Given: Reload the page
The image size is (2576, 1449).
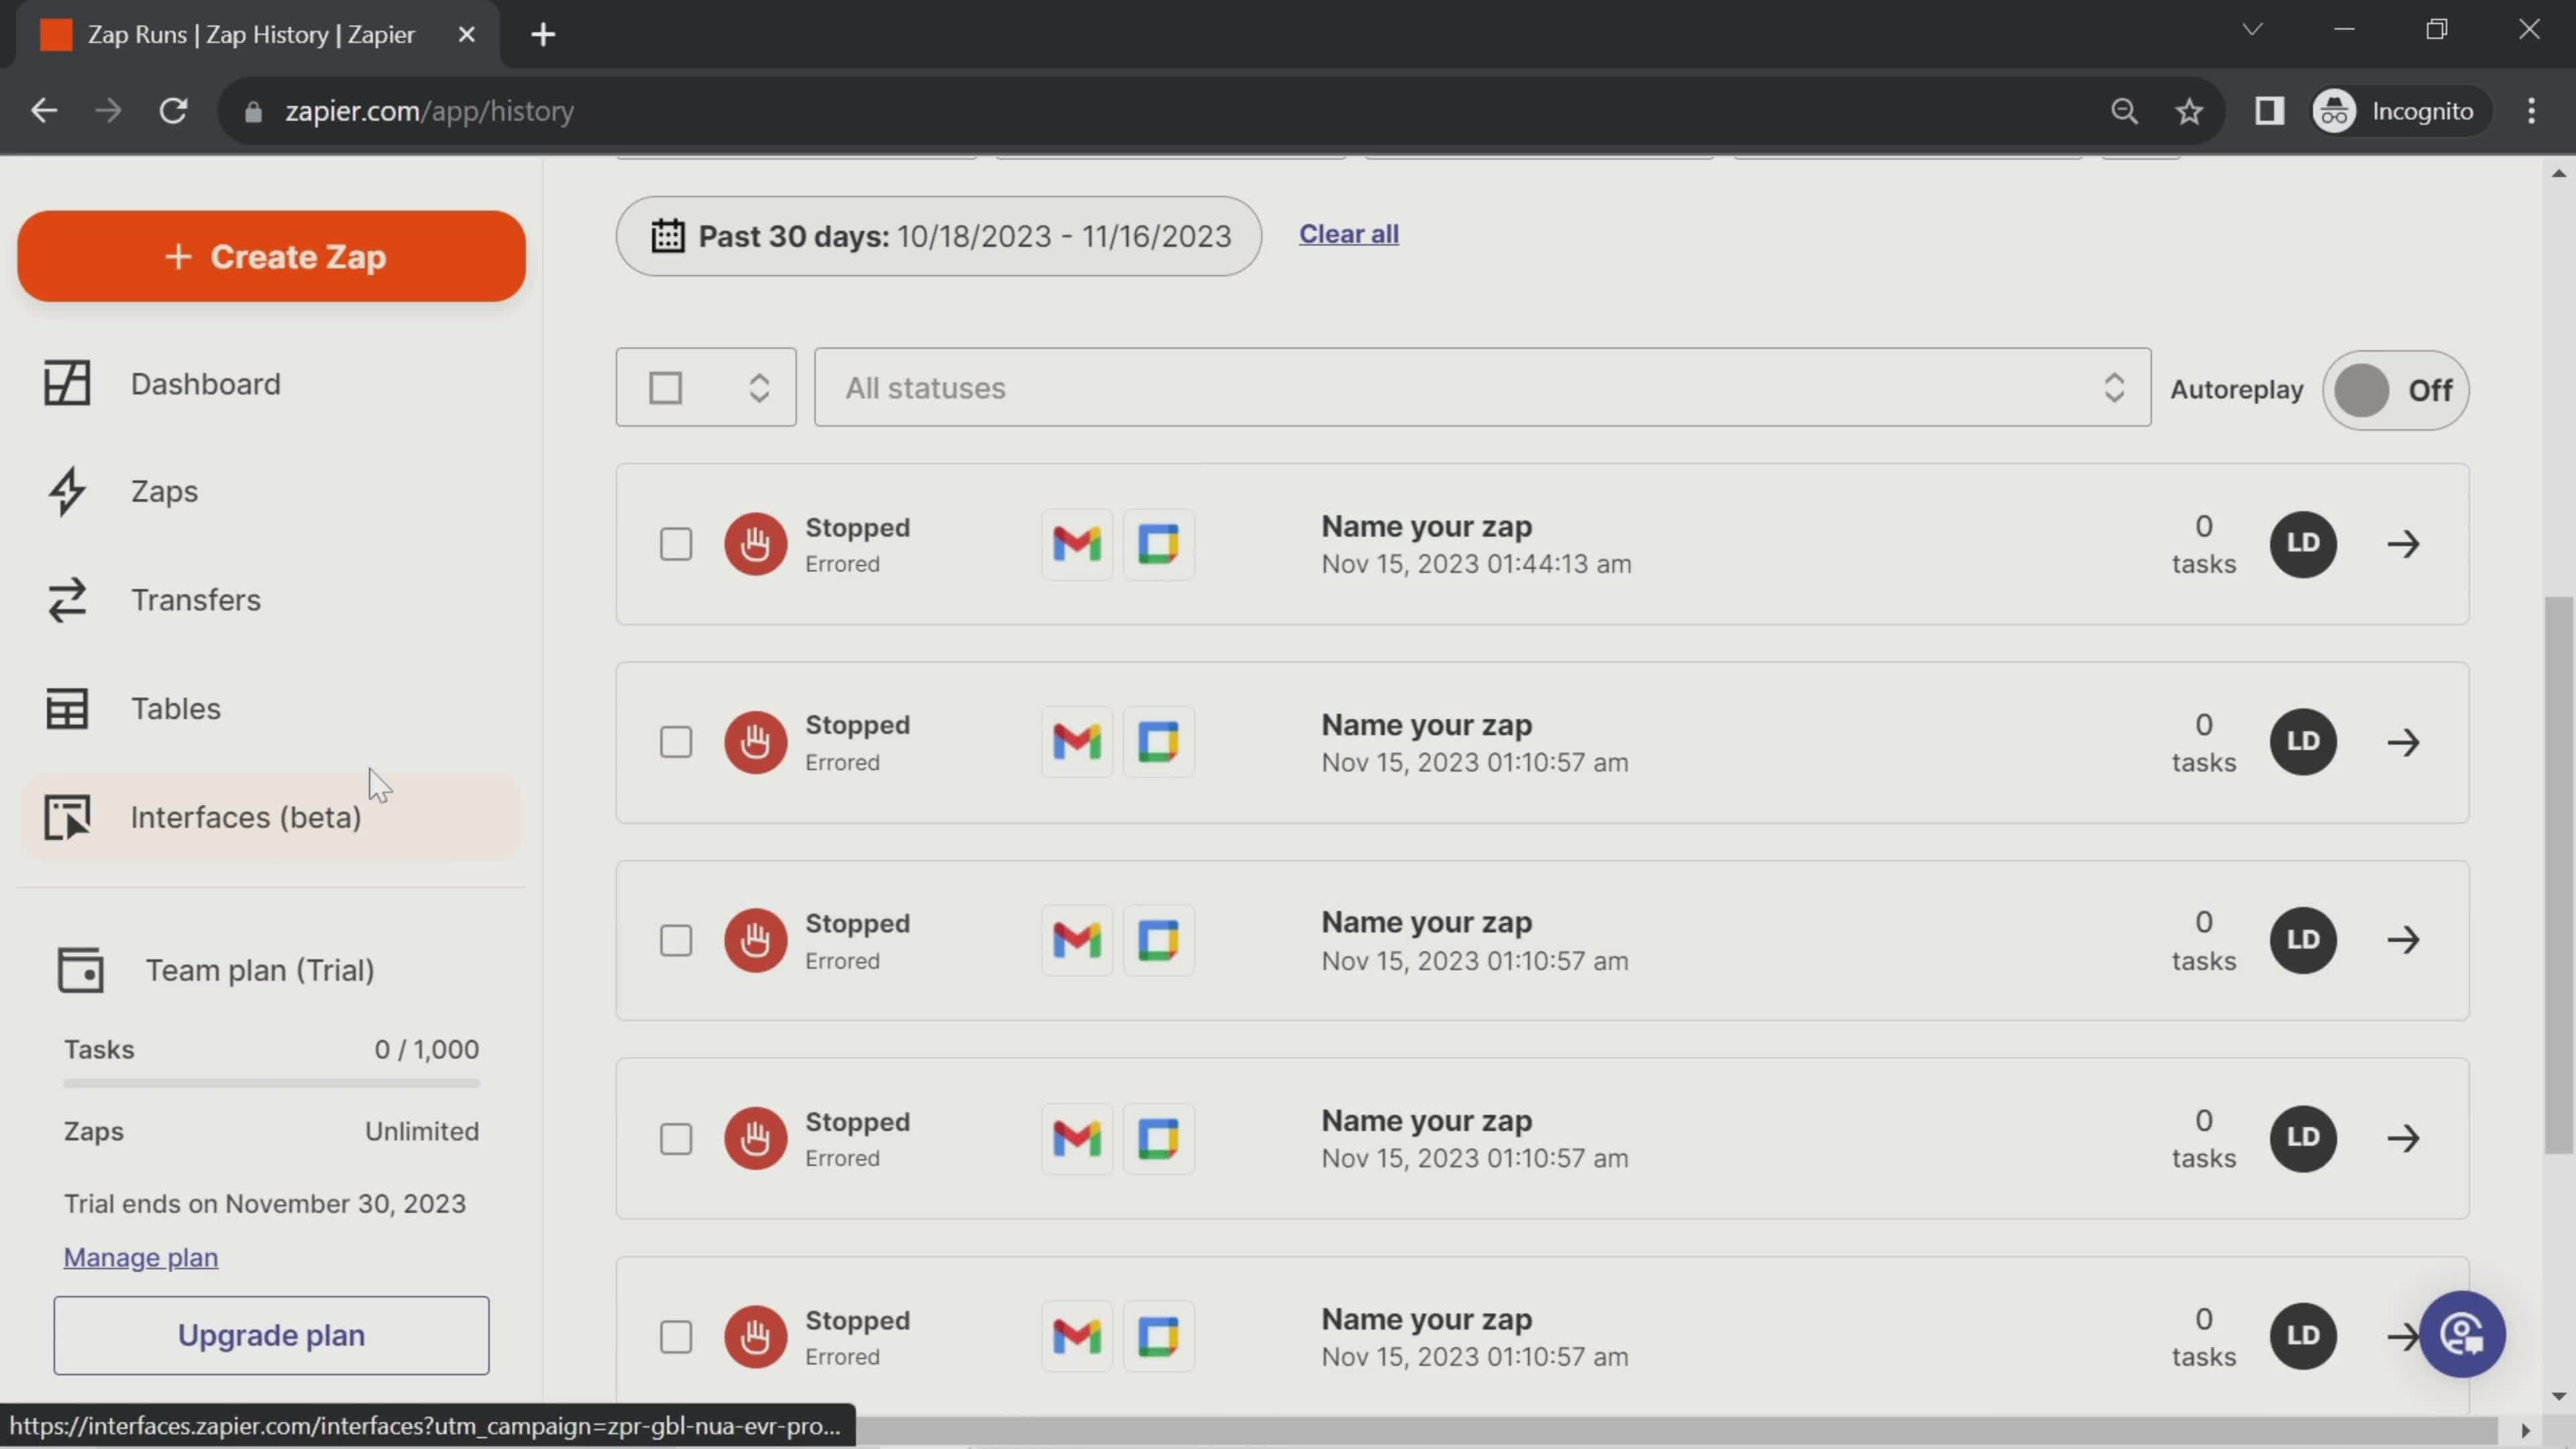Looking at the screenshot, I should click(x=174, y=111).
